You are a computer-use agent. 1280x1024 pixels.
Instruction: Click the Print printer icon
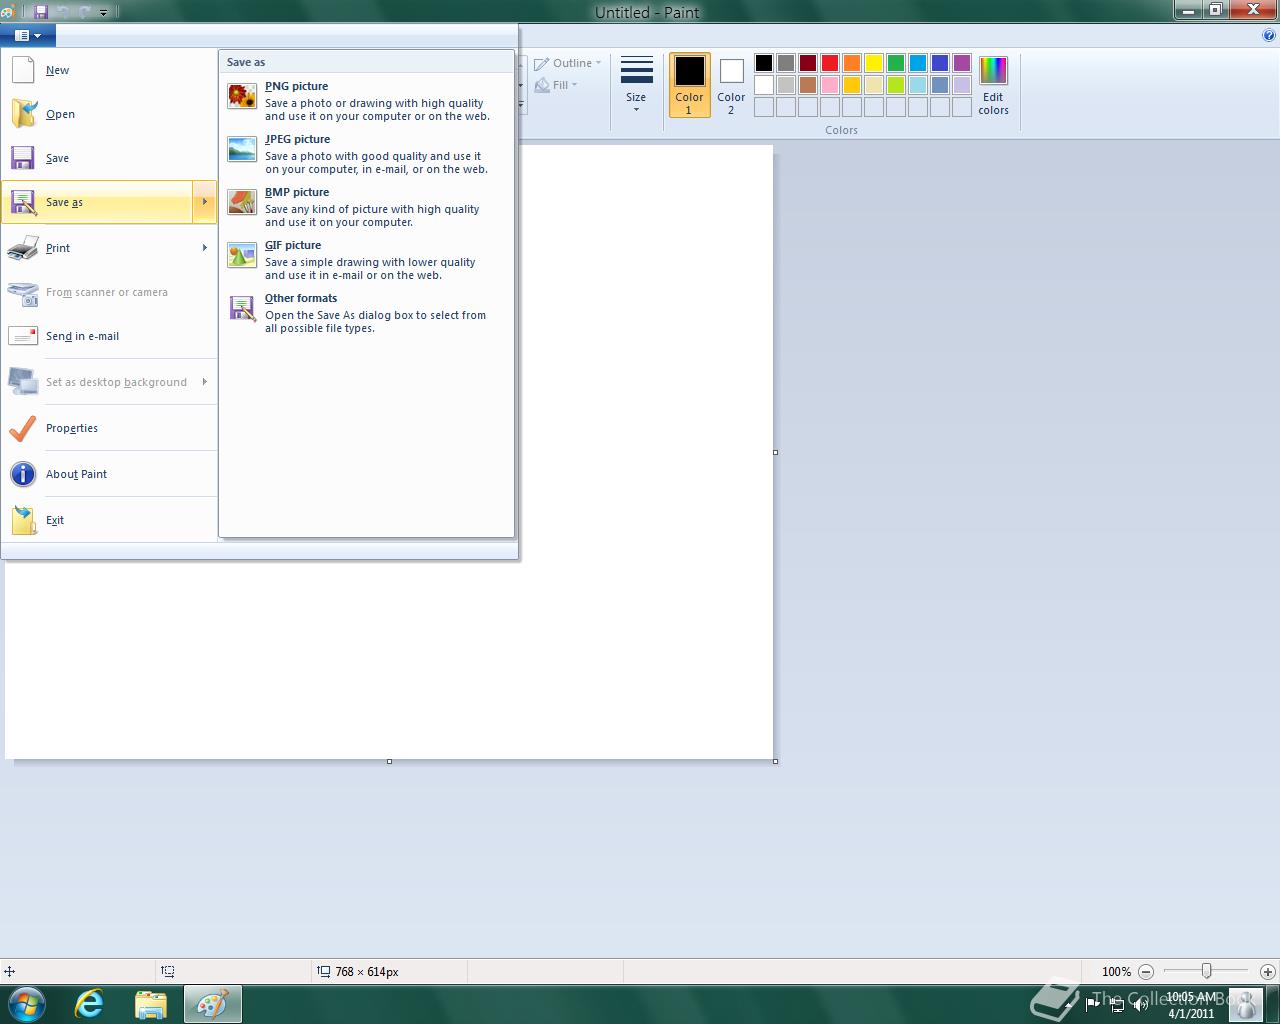tap(23, 248)
